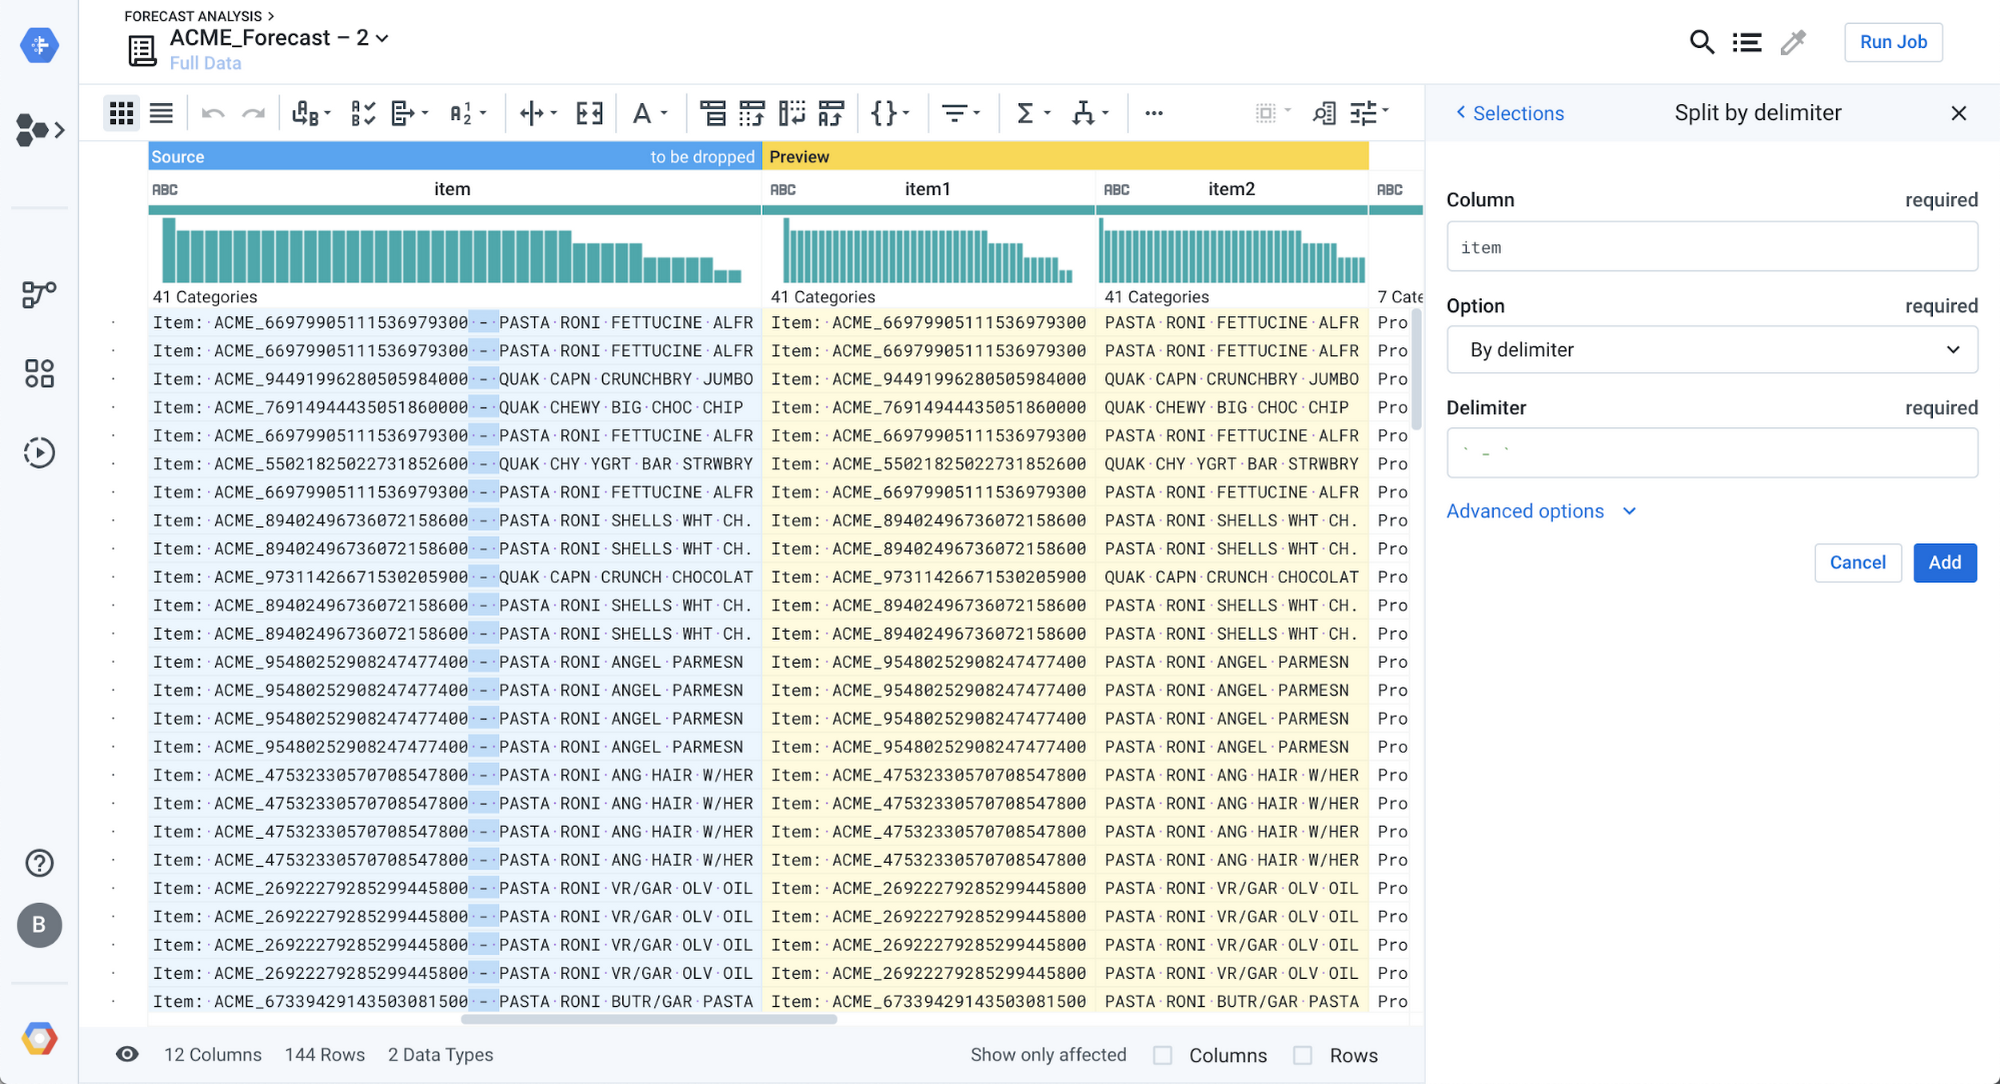2000x1084 pixels.
Task: Click the undo arrow
Action: point(212,113)
